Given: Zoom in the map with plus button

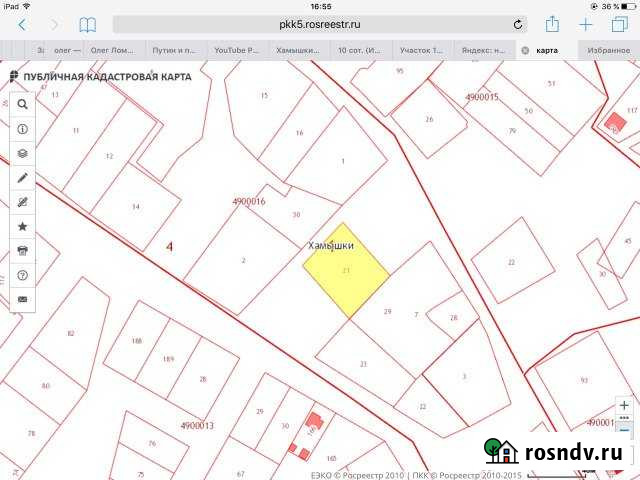Looking at the screenshot, I should pyautogui.click(x=624, y=405).
